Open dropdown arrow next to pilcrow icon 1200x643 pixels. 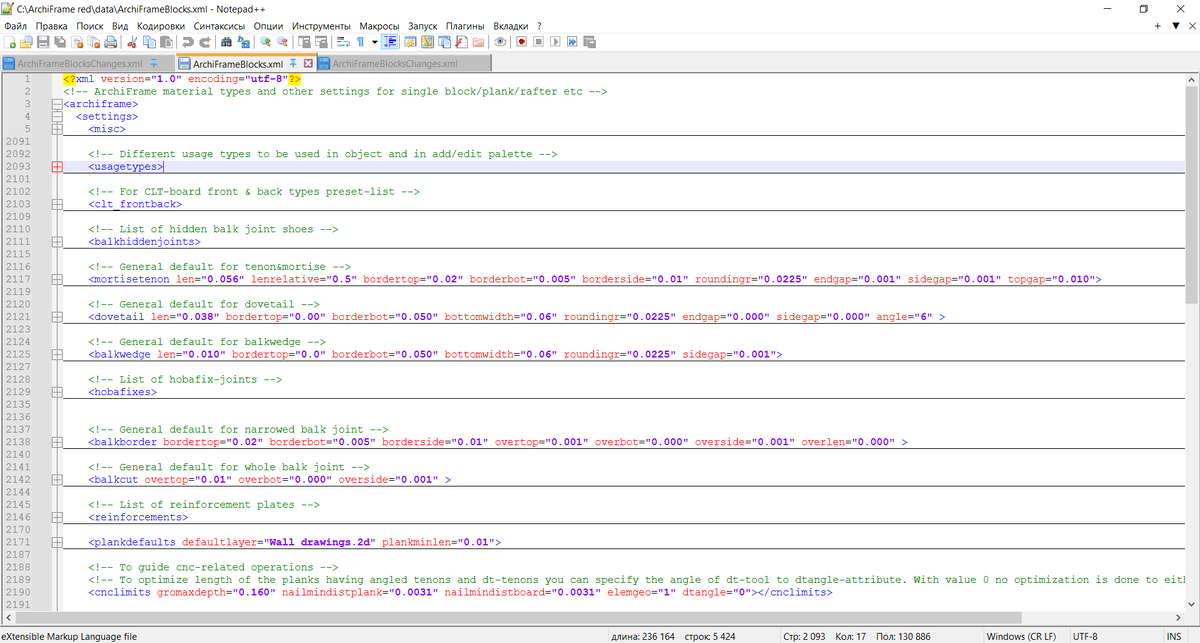pos(374,42)
